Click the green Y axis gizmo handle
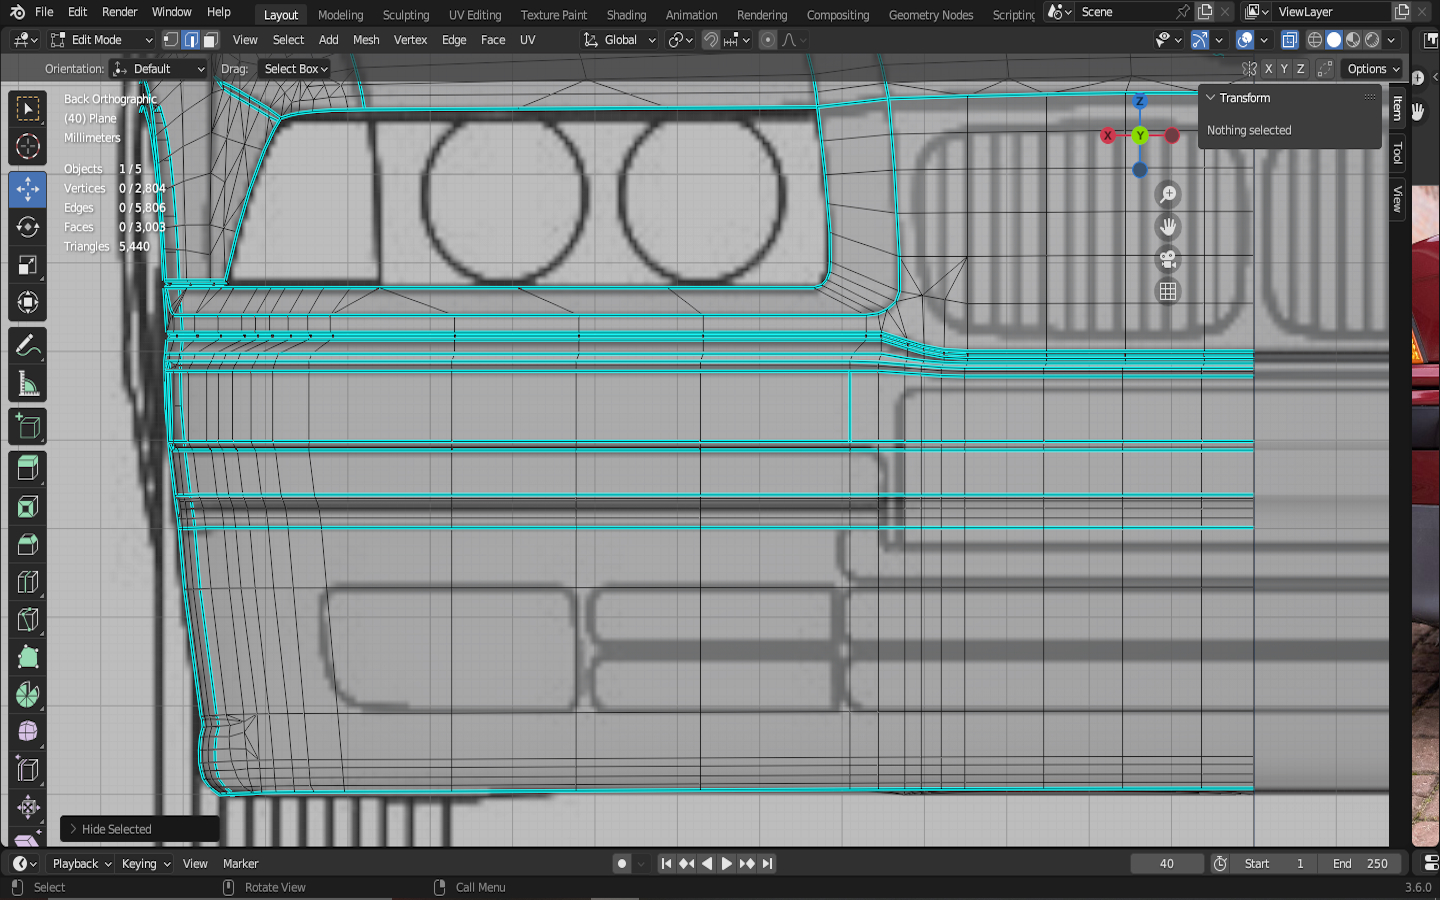1440x900 pixels. 1140,136
